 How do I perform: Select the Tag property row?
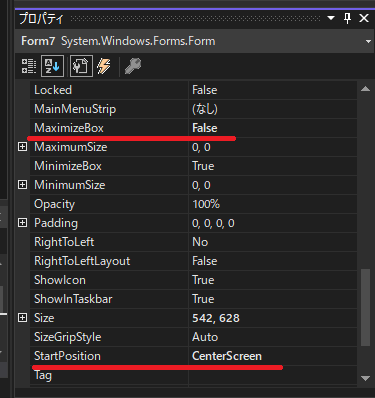pos(193,376)
